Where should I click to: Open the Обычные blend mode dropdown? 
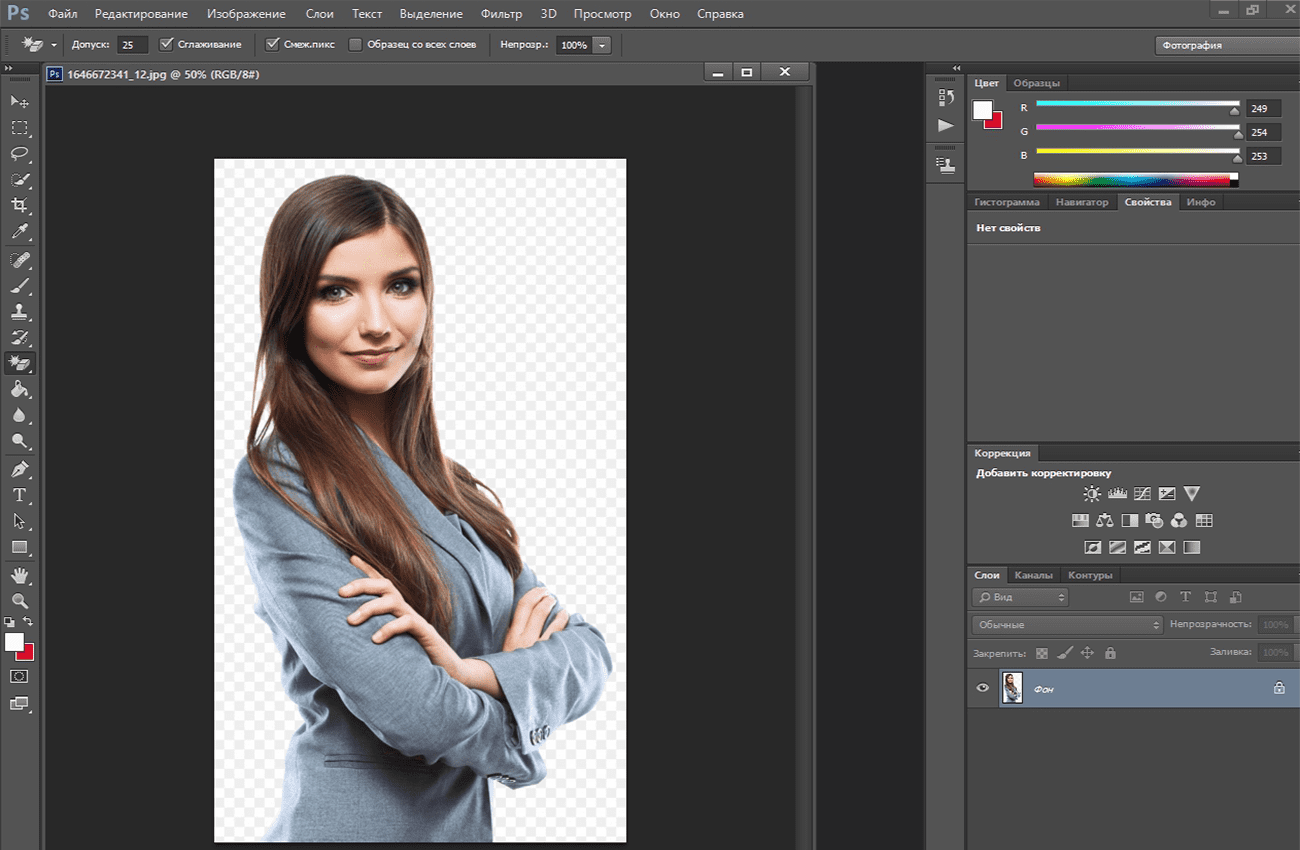1067,625
